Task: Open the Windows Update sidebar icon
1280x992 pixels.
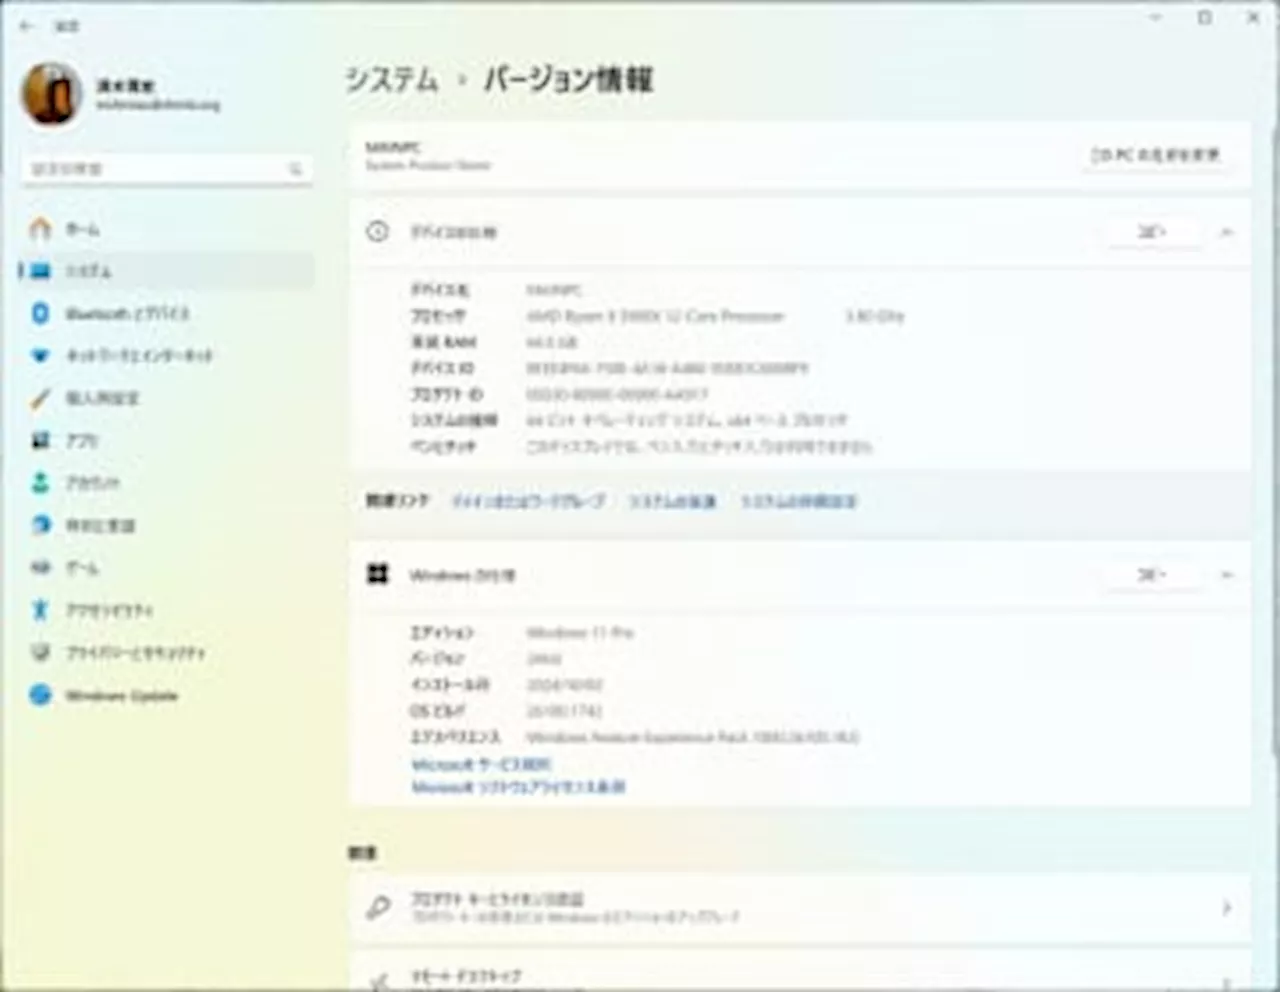Action: pos(40,695)
